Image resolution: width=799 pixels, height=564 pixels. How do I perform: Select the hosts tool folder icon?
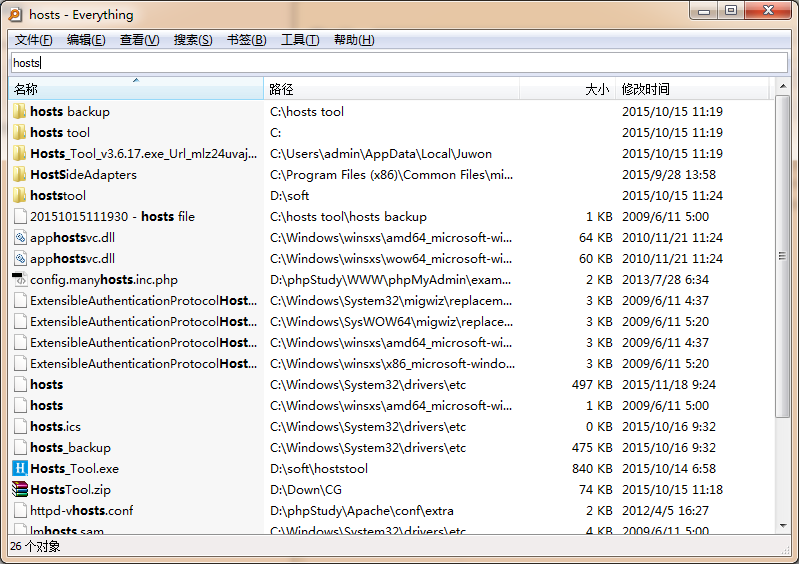[x=20, y=132]
